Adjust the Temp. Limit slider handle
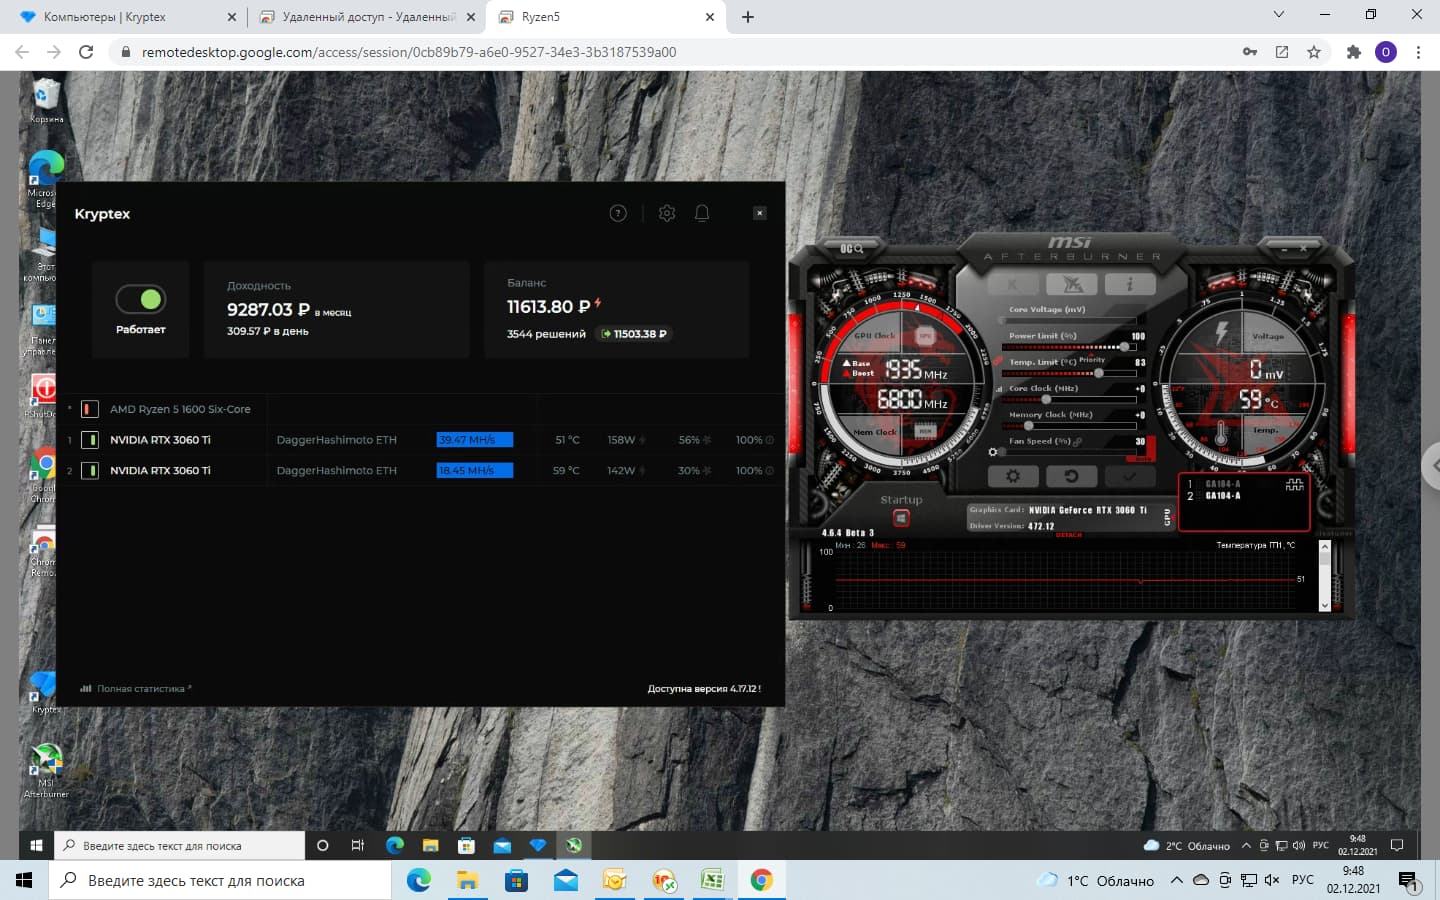 [x=1098, y=373]
